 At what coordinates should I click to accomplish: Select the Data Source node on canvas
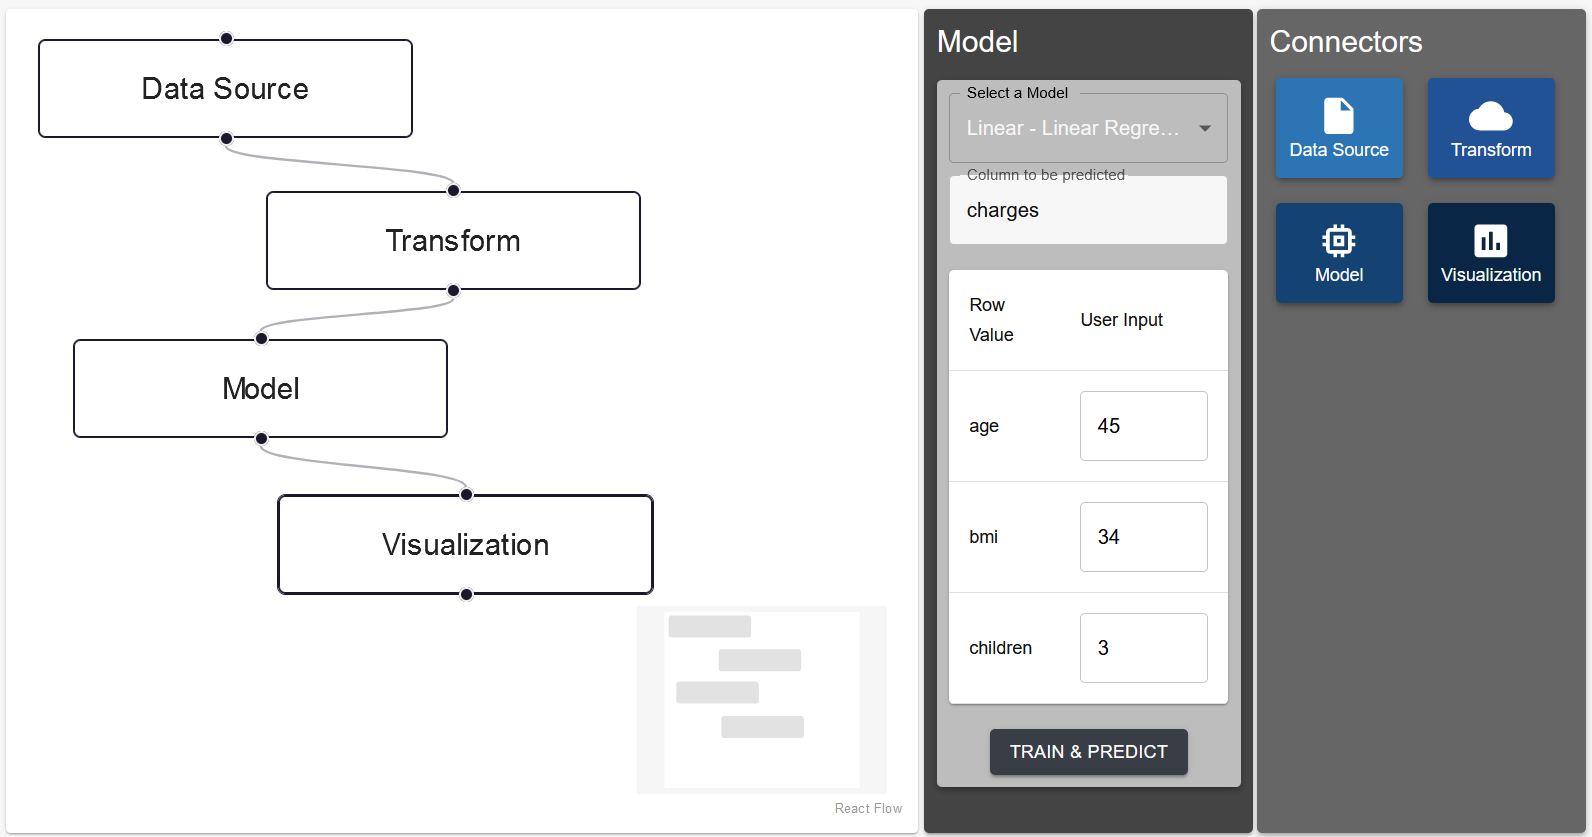225,89
